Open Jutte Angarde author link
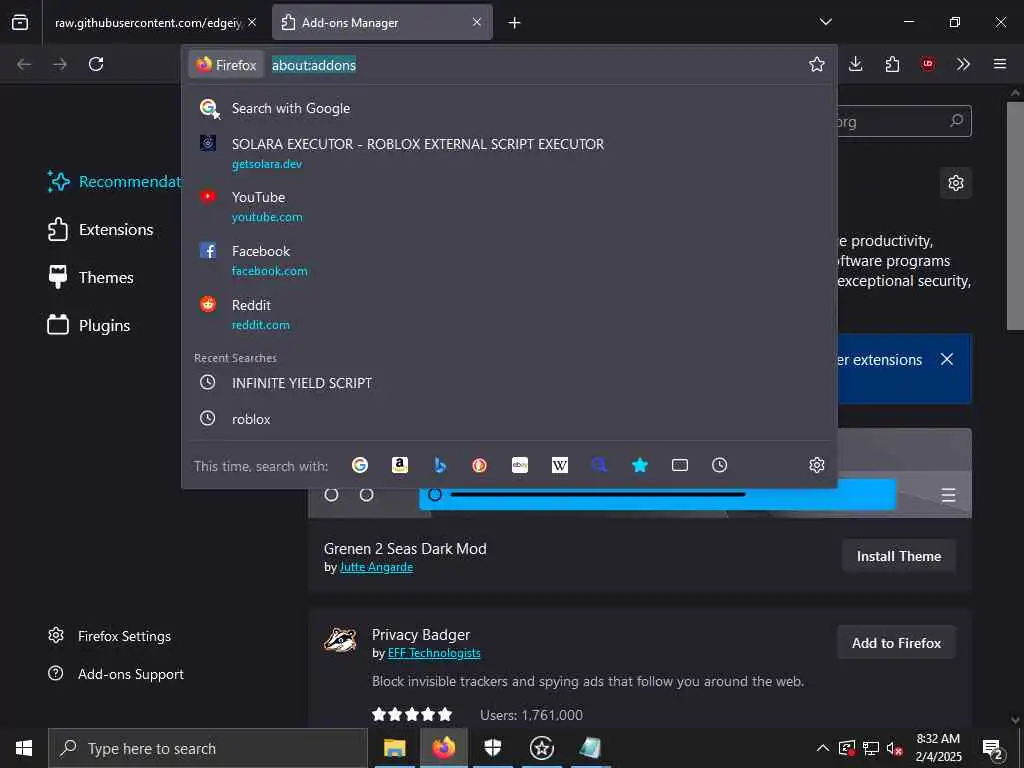The height and width of the screenshot is (768, 1024). [376, 567]
